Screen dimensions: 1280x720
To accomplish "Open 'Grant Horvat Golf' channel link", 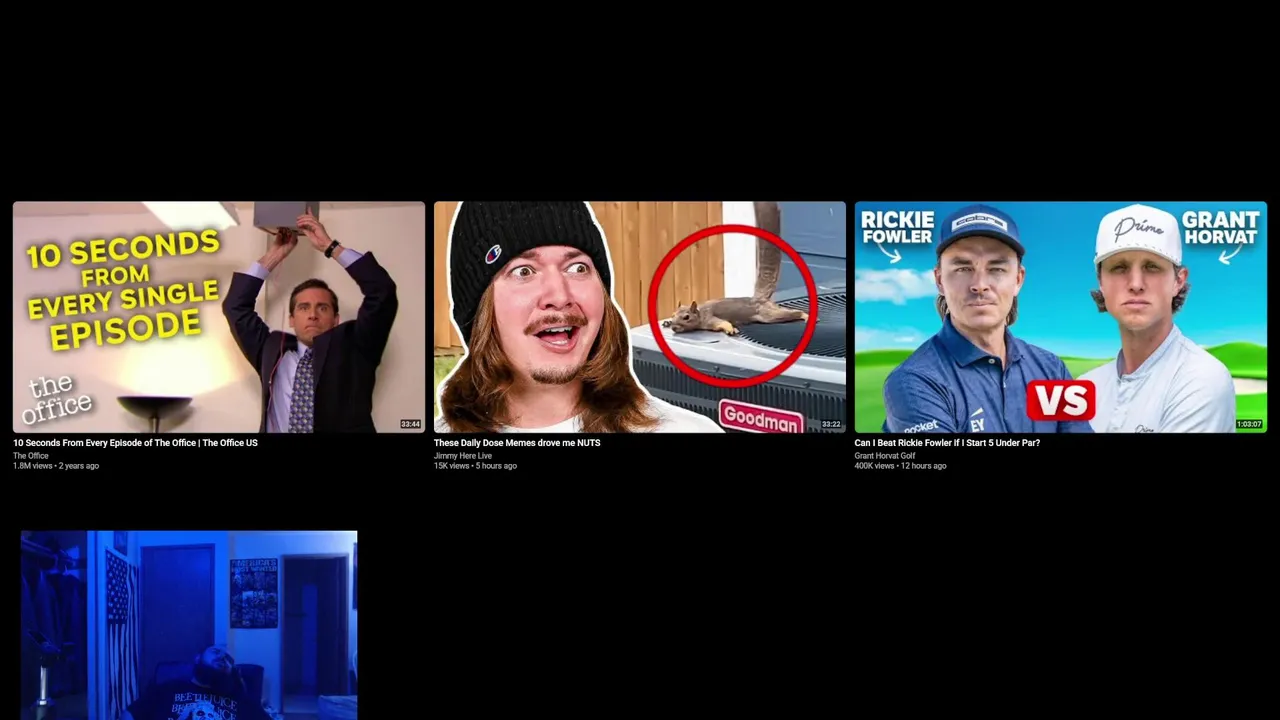I will coord(885,456).
